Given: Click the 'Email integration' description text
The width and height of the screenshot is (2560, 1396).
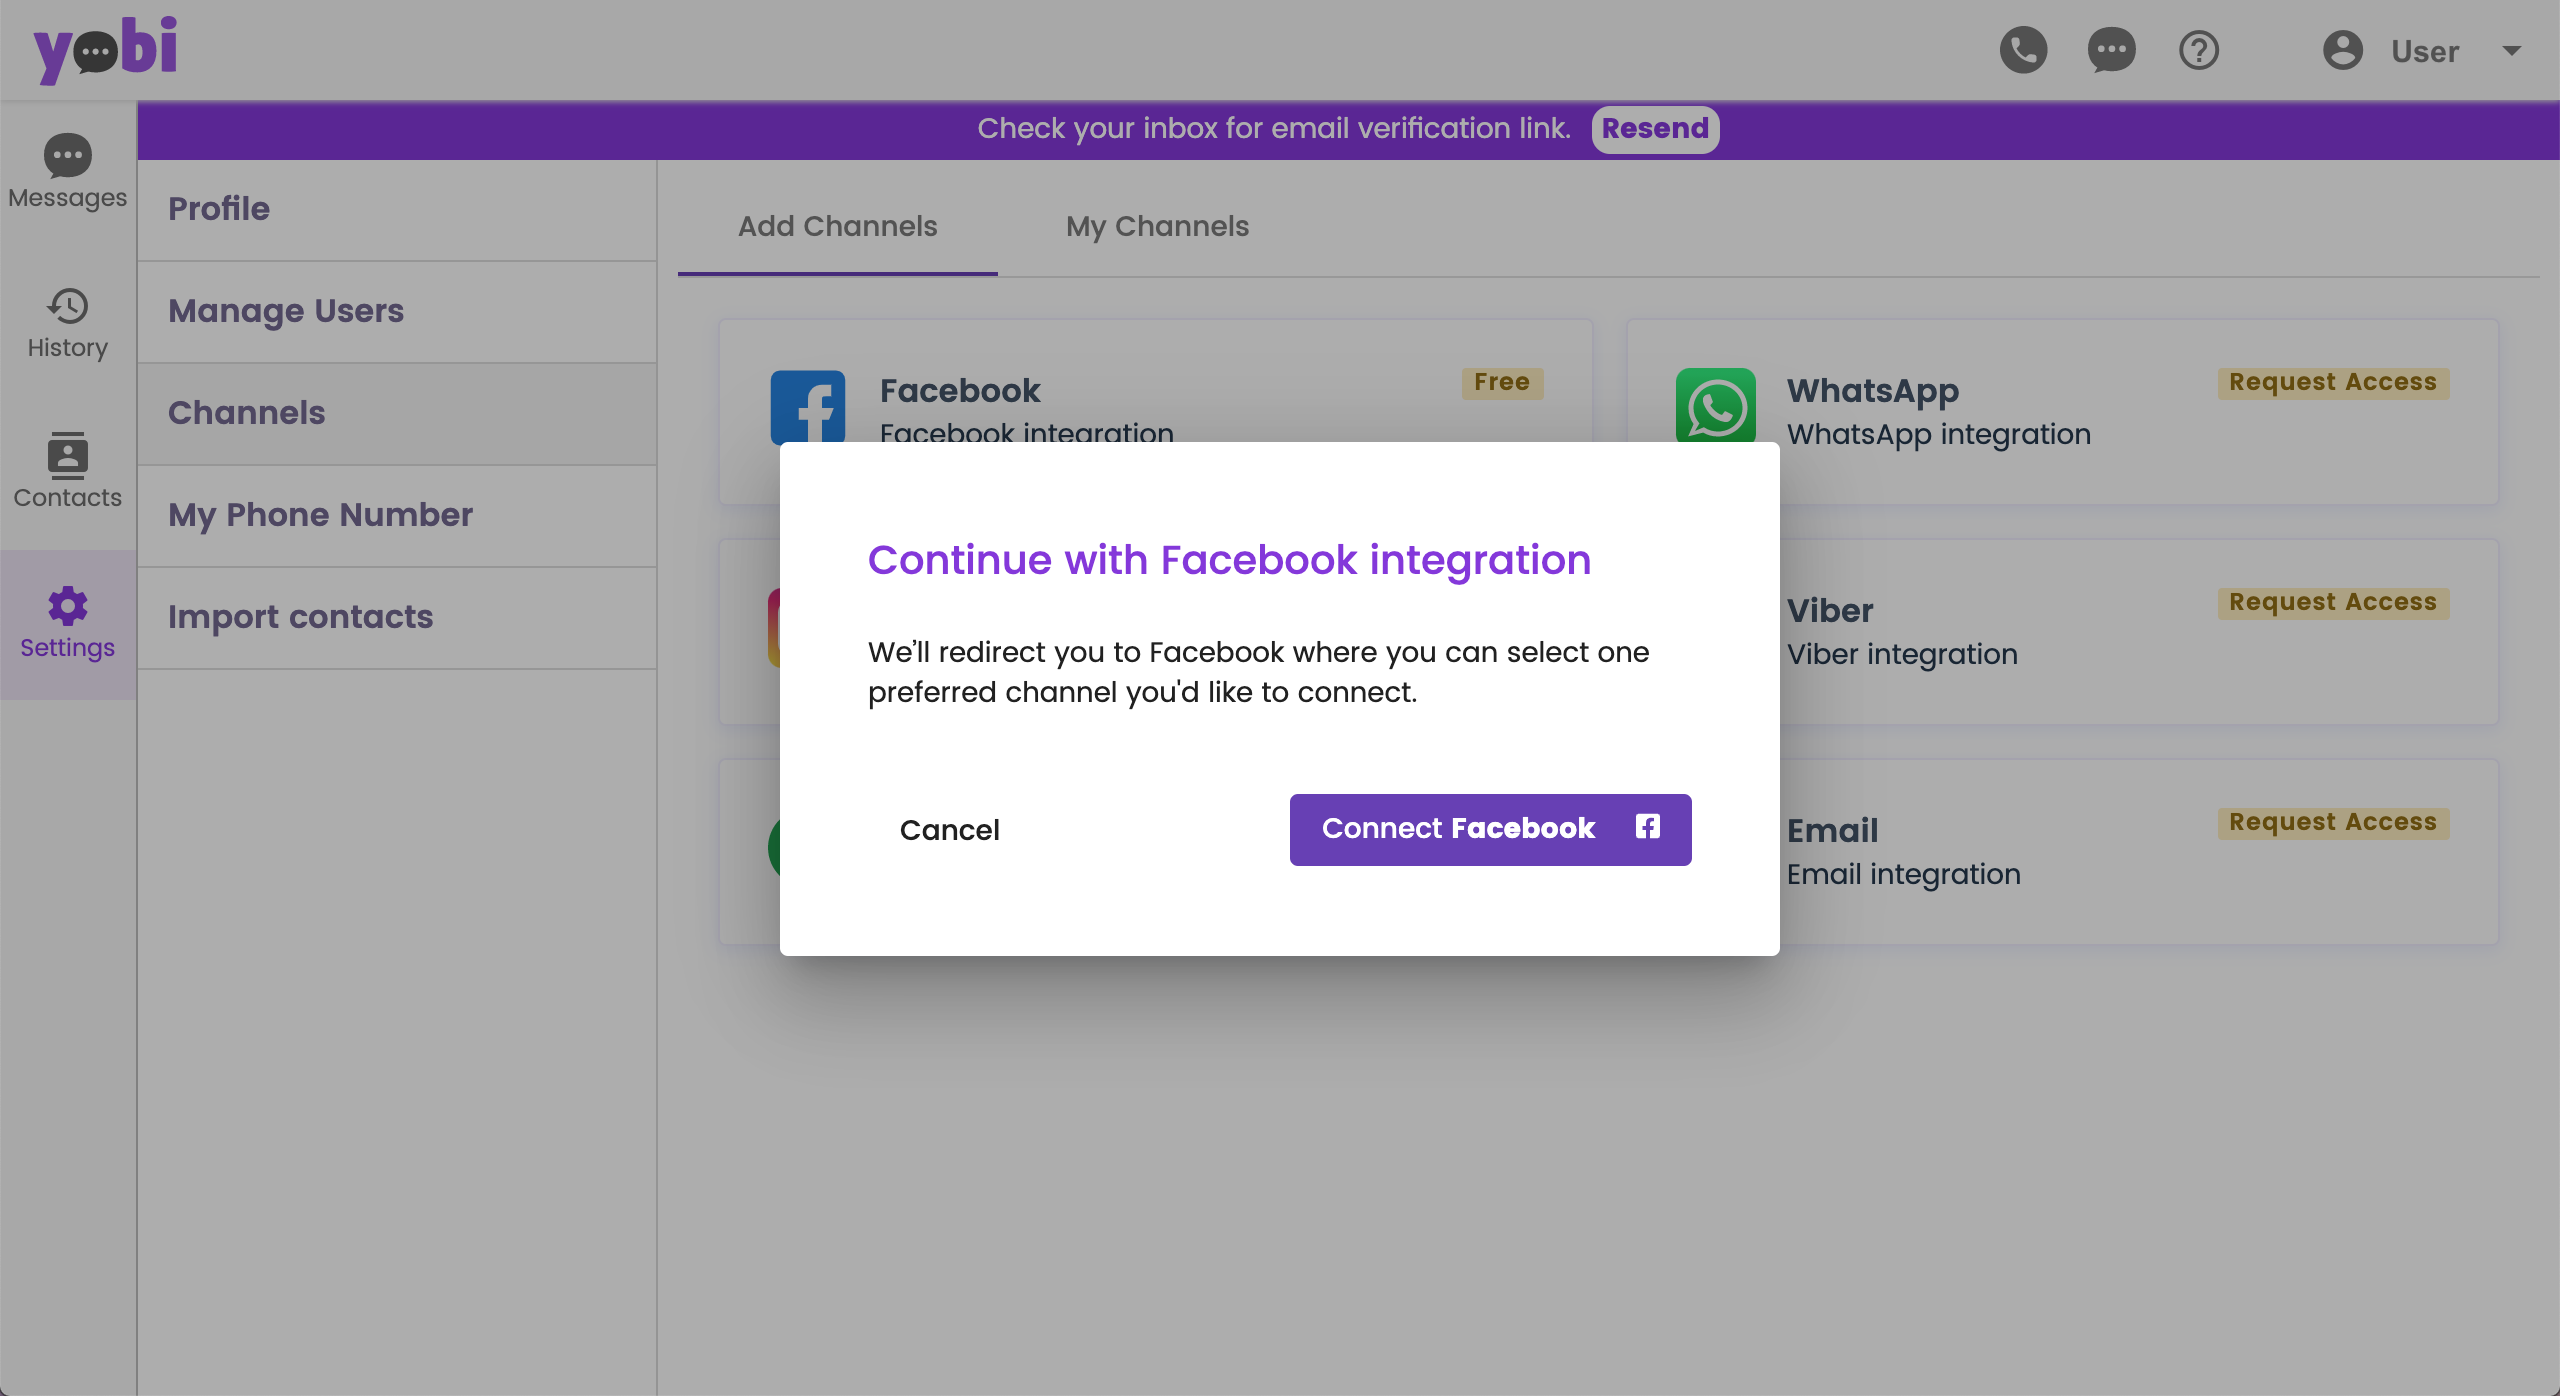Looking at the screenshot, I should 1903,875.
